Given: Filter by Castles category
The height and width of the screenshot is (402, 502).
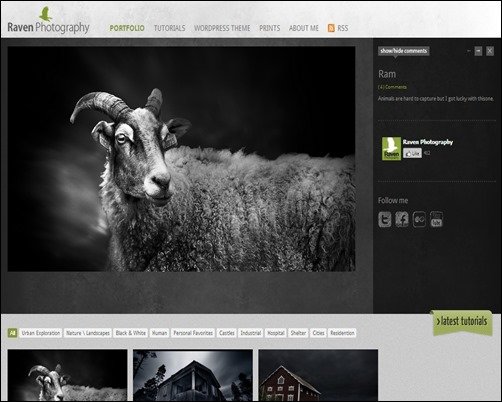Looking at the screenshot, I should [x=227, y=333].
